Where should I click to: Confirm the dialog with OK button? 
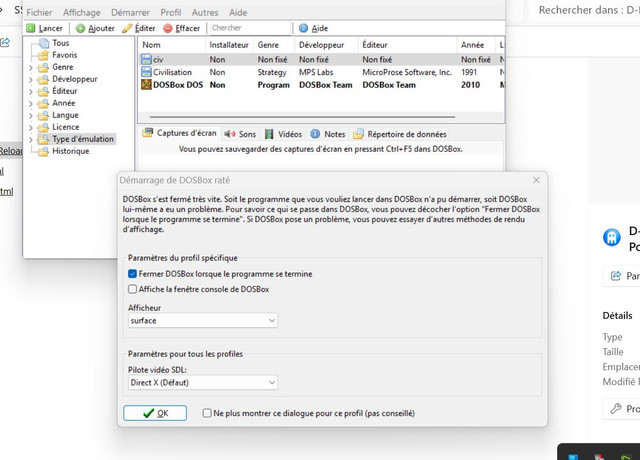pyautogui.click(x=155, y=413)
